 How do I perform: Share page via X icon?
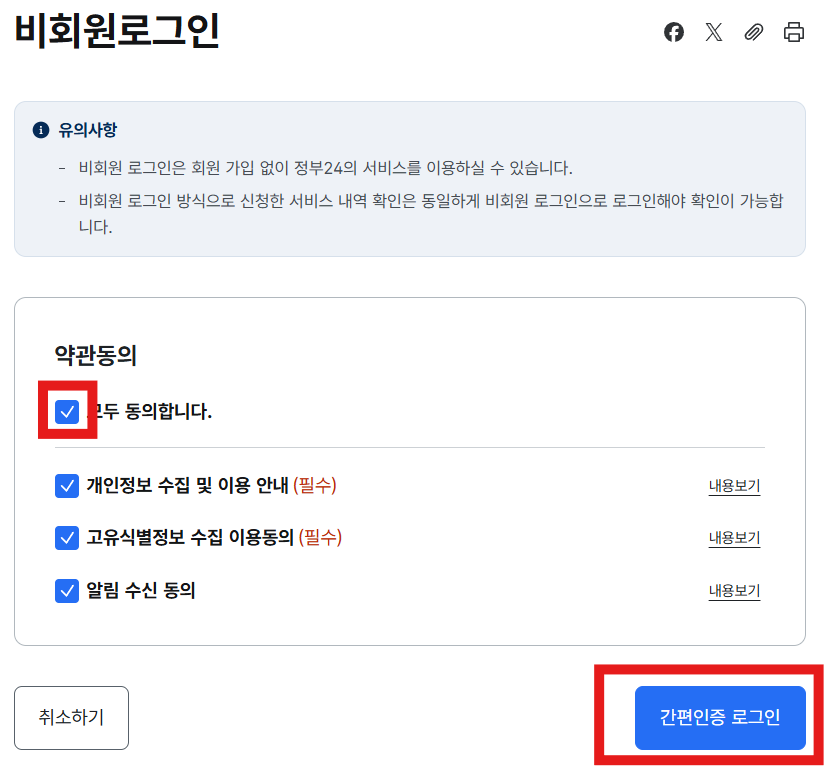[714, 32]
